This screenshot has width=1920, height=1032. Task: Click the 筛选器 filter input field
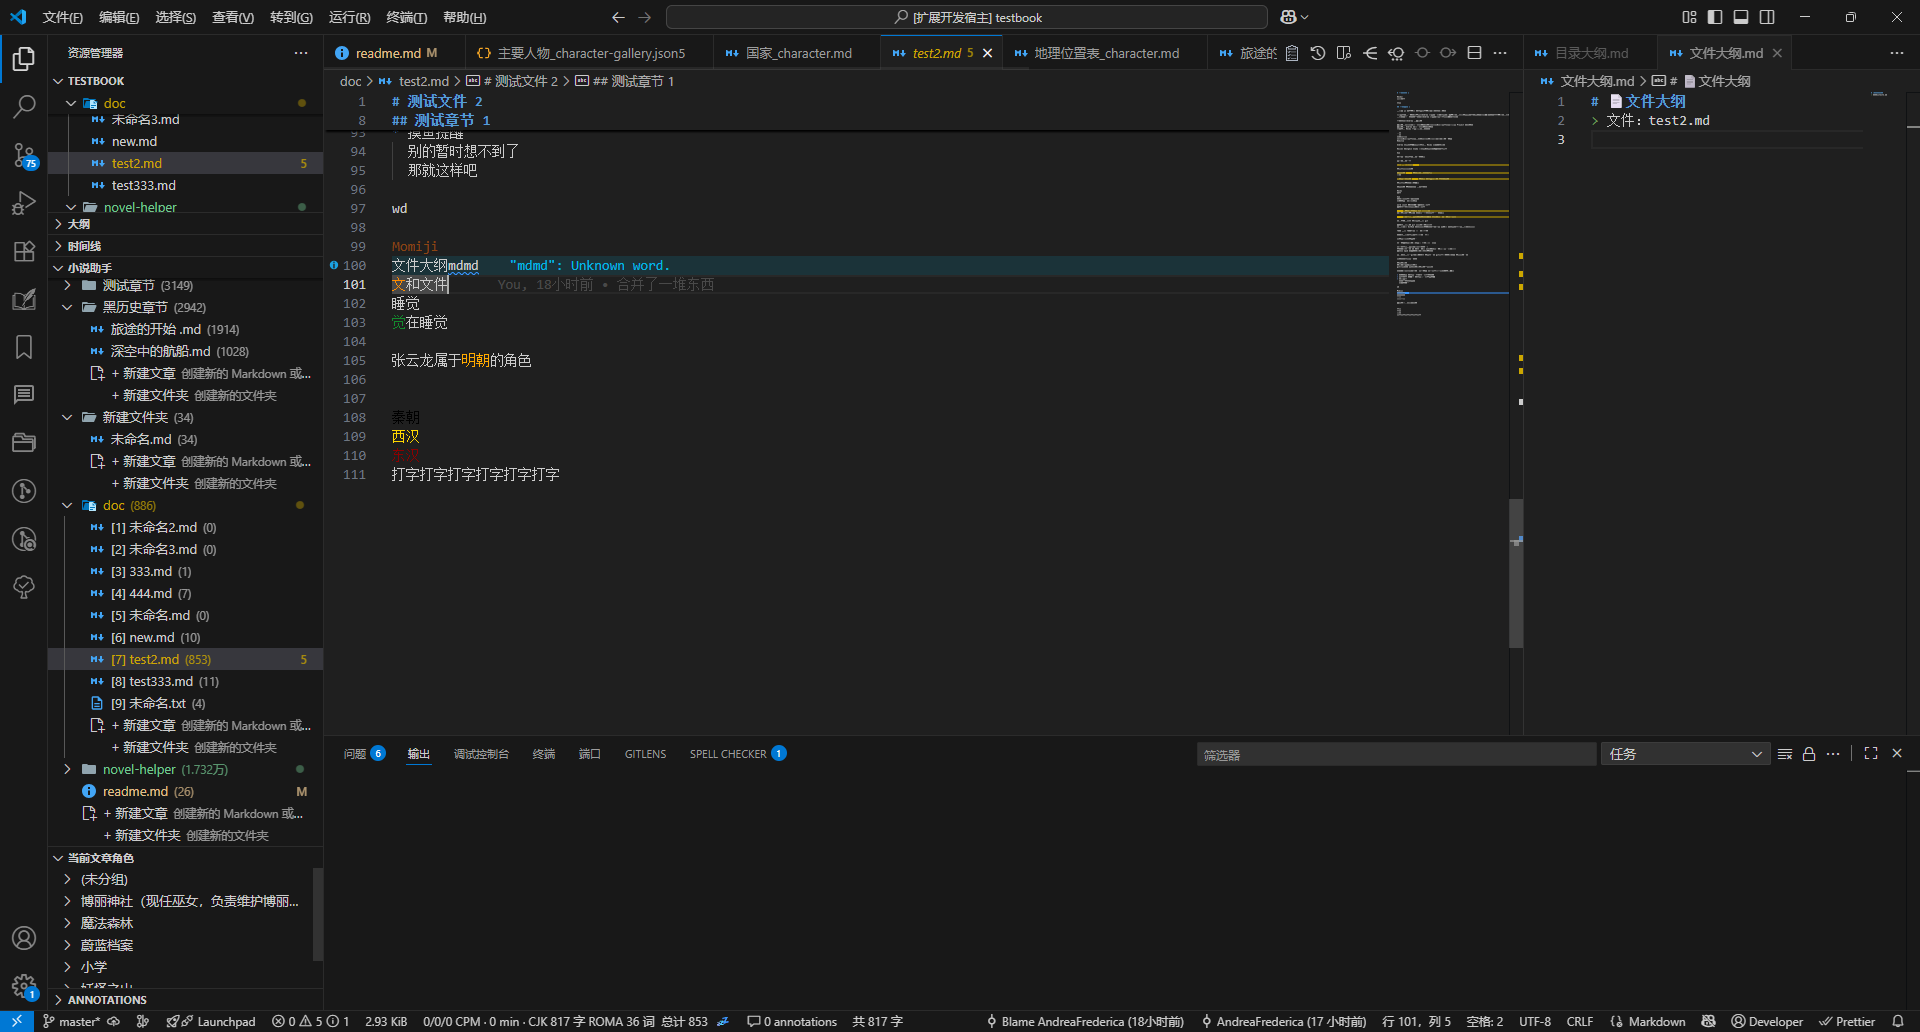pos(1395,754)
